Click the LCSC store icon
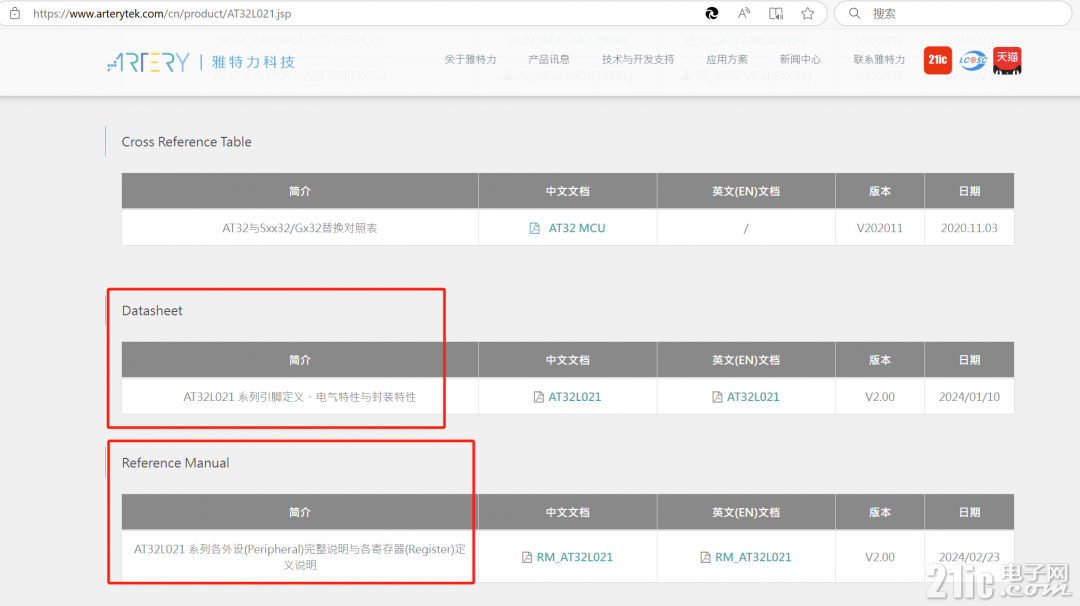Viewport: 1080px width, 606px height. click(x=973, y=60)
